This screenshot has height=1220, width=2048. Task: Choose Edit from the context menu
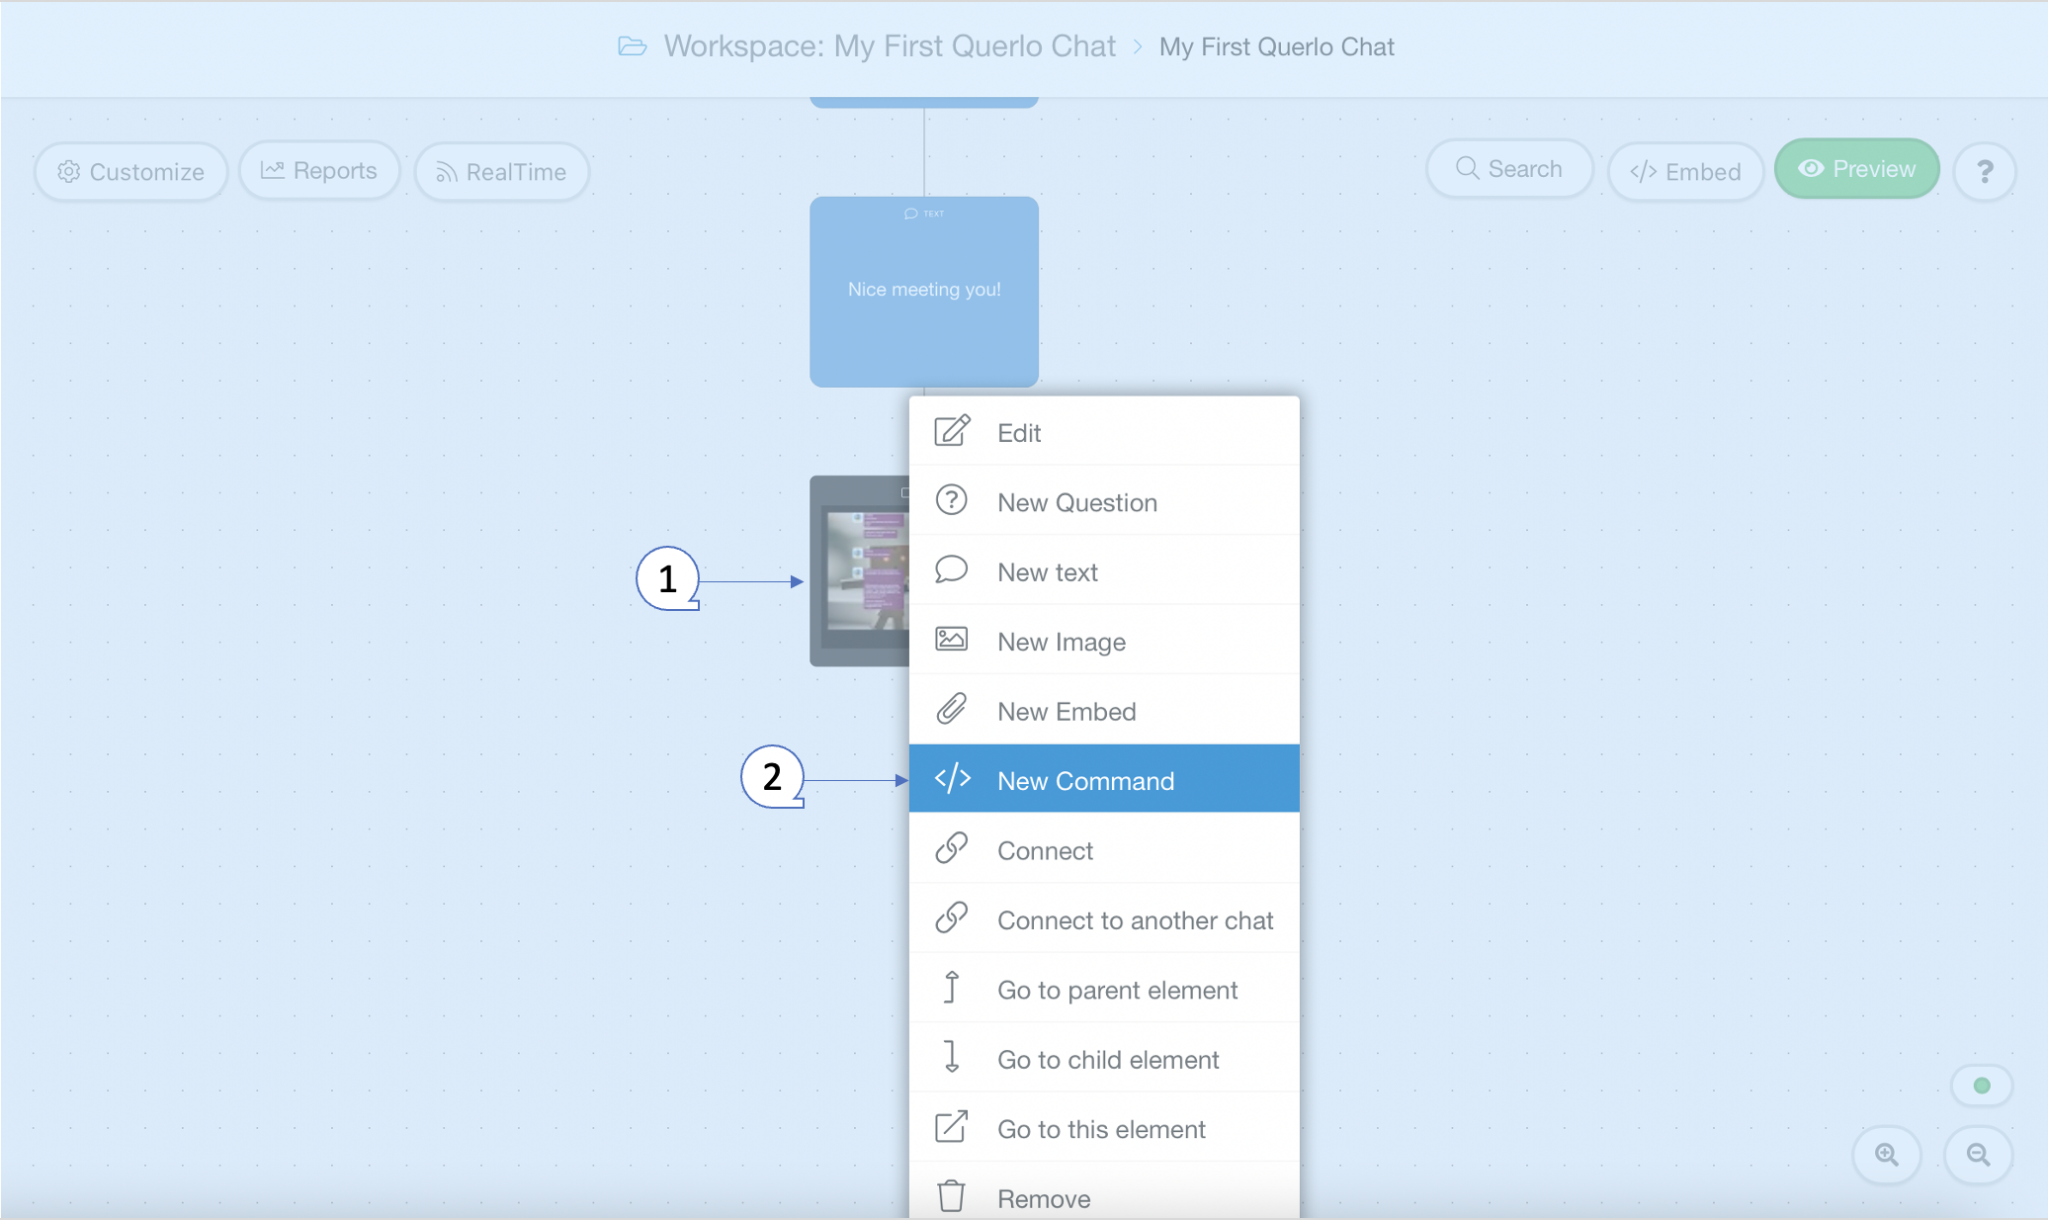[1104, 432]
